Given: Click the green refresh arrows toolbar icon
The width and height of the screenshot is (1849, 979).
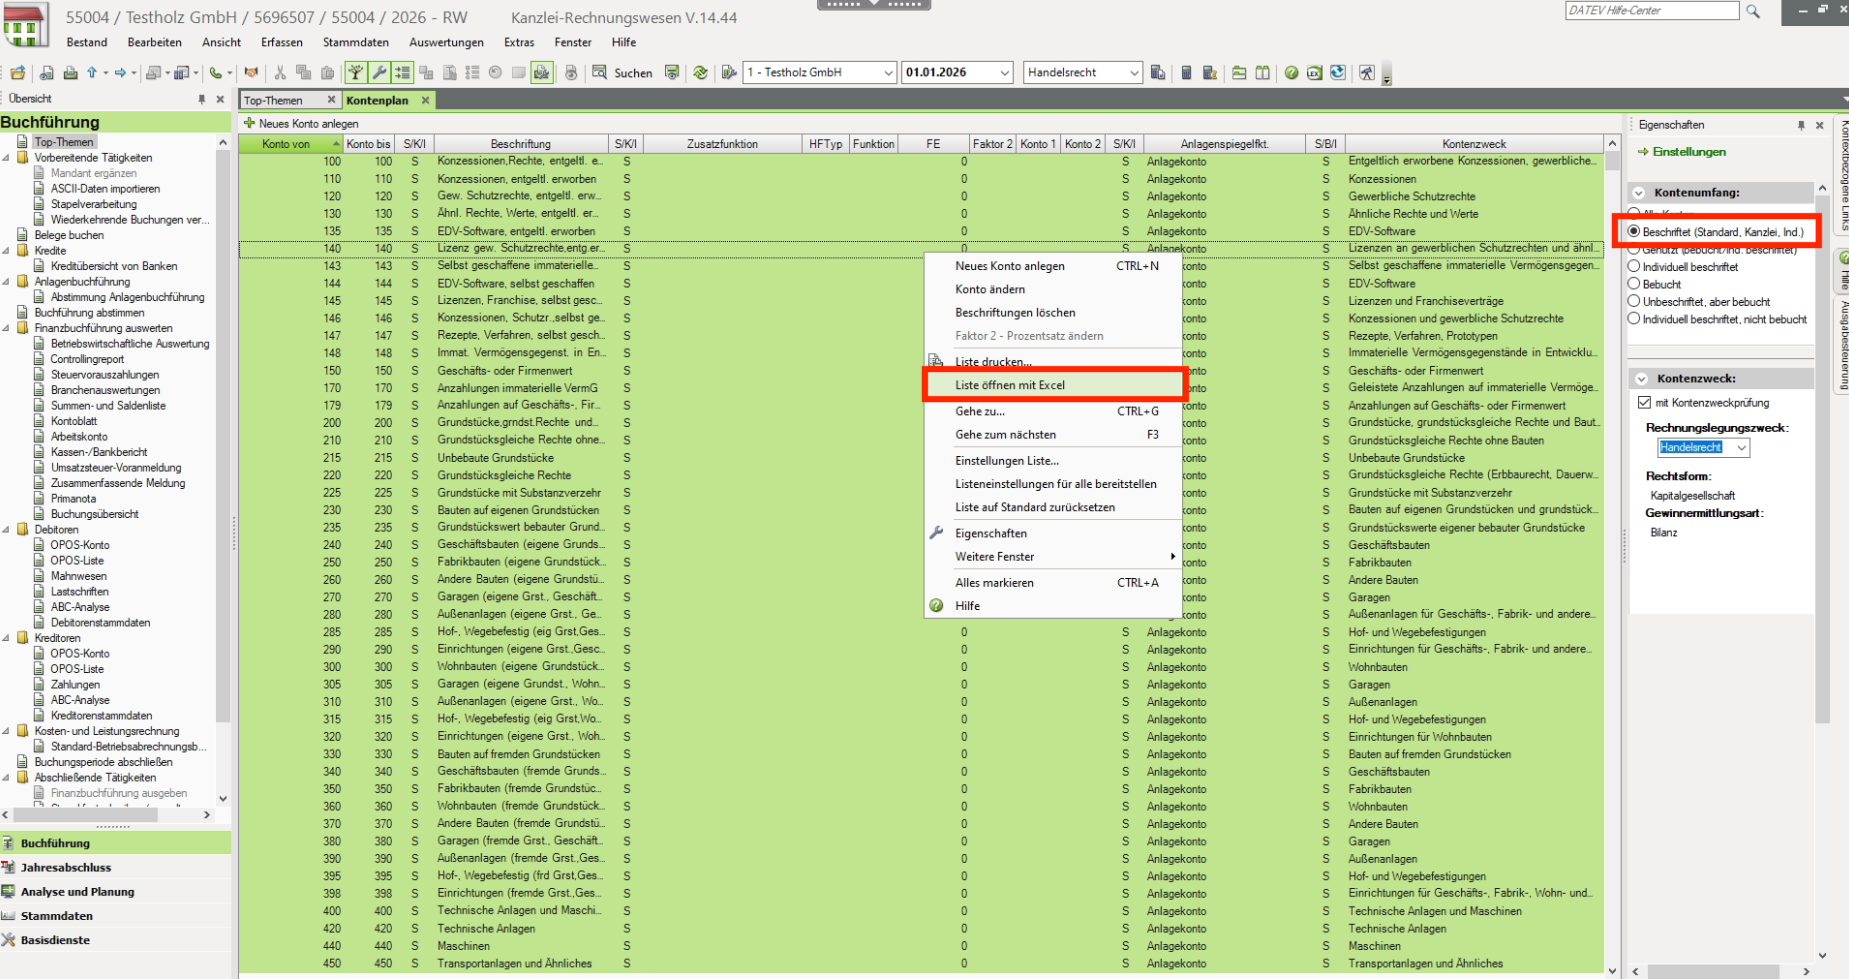Looking at the screenshot, I should click(x=700, y=73).
